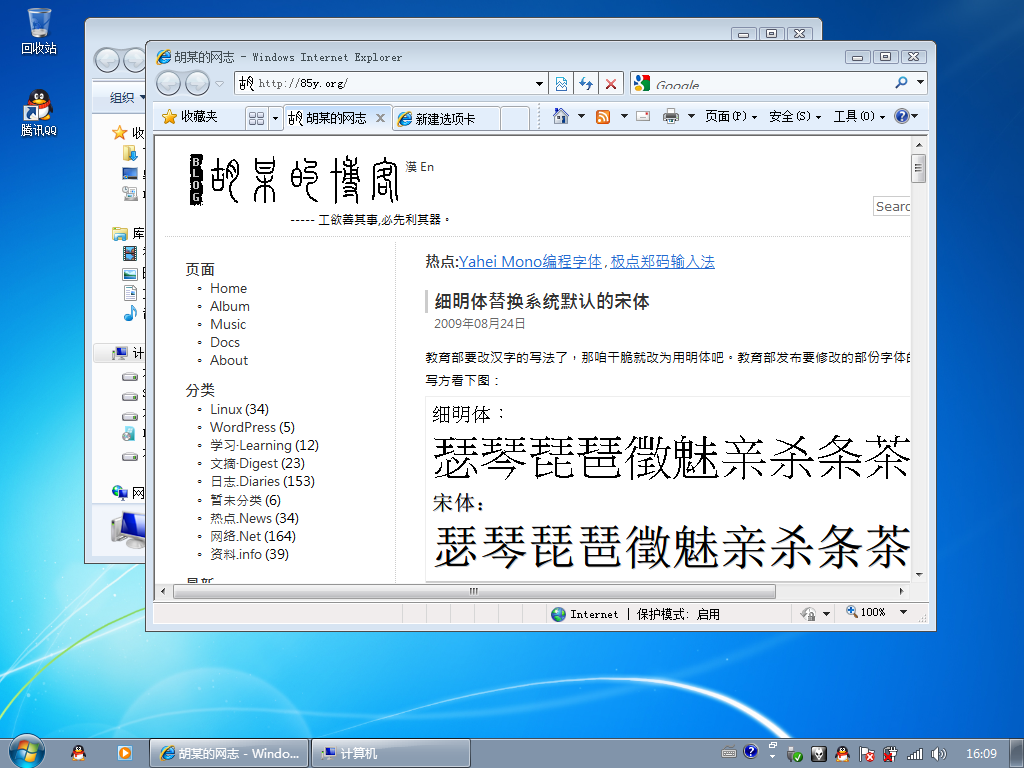Open the search provider dropdown arrow

tap(920, 83)
